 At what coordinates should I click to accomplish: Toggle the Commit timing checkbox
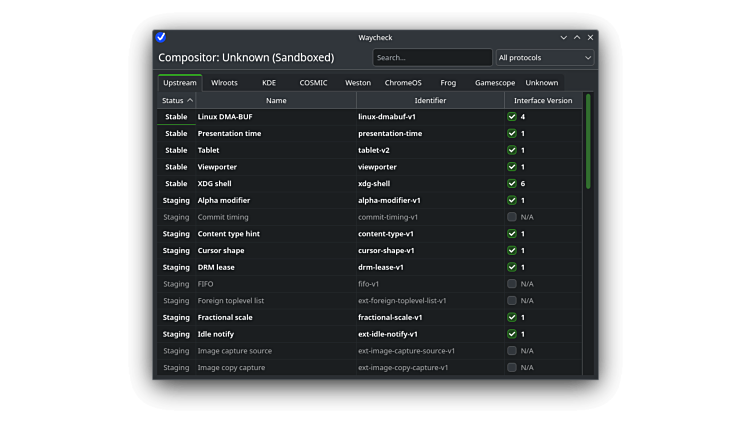click(512, 217)
